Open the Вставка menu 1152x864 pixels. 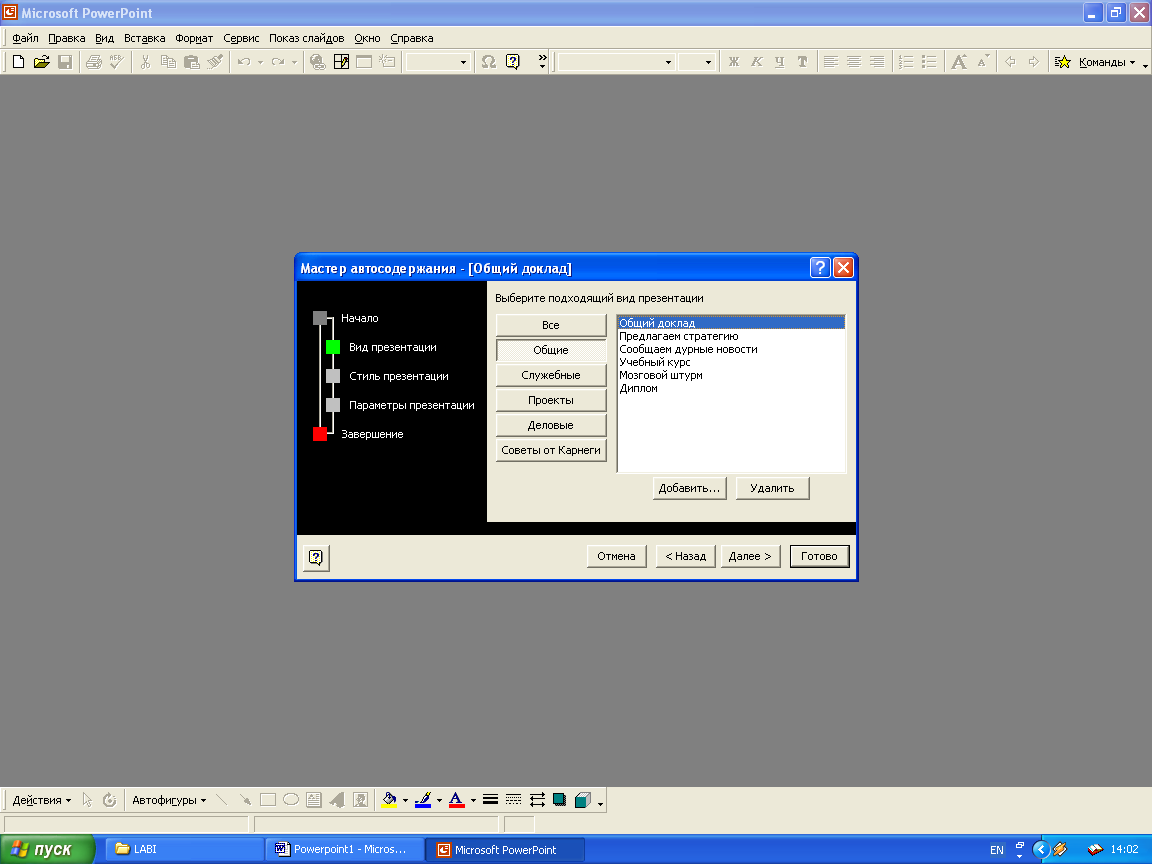point(144,38)
